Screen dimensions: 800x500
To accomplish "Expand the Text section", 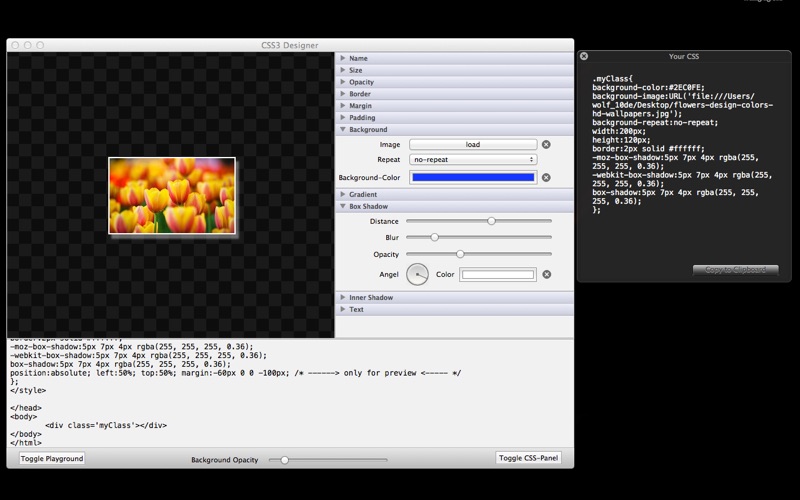I will (454, 309).
